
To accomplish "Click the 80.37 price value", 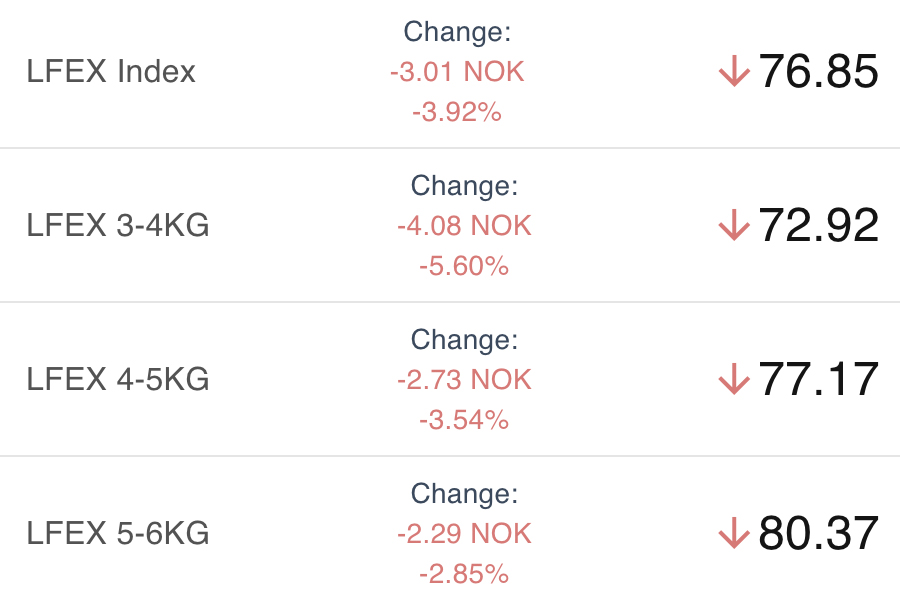I will pos(818,534).
